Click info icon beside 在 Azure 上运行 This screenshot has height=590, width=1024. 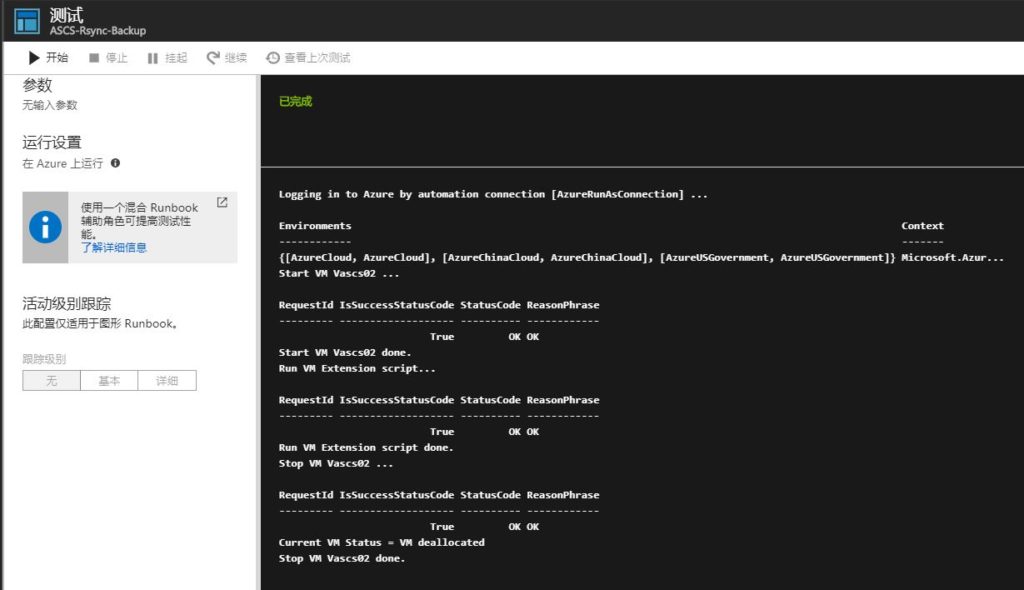pos(116,163)
